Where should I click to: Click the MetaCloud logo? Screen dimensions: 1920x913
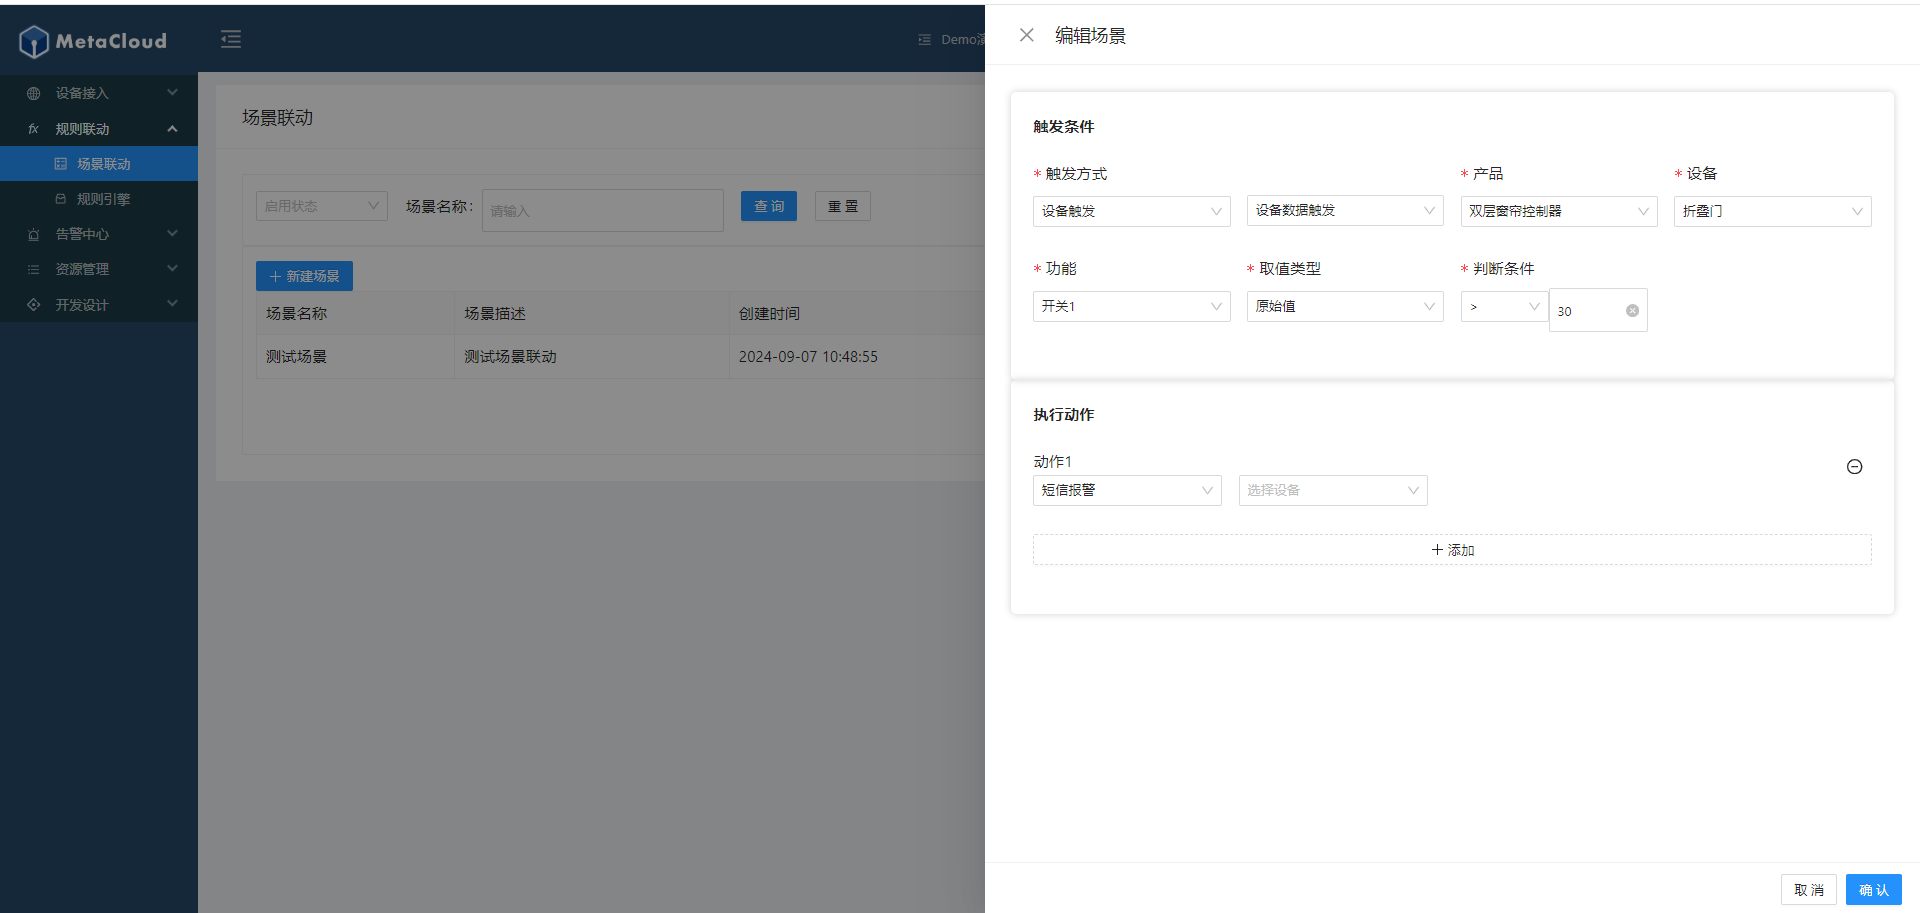(x=93, y=41)
